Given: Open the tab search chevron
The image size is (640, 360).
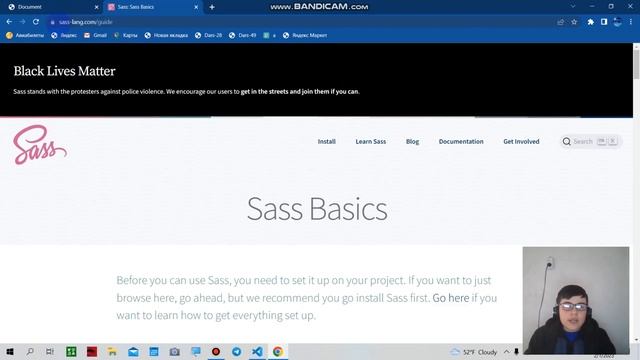Looking at the screenshot, I should click(x=573, y=7).
